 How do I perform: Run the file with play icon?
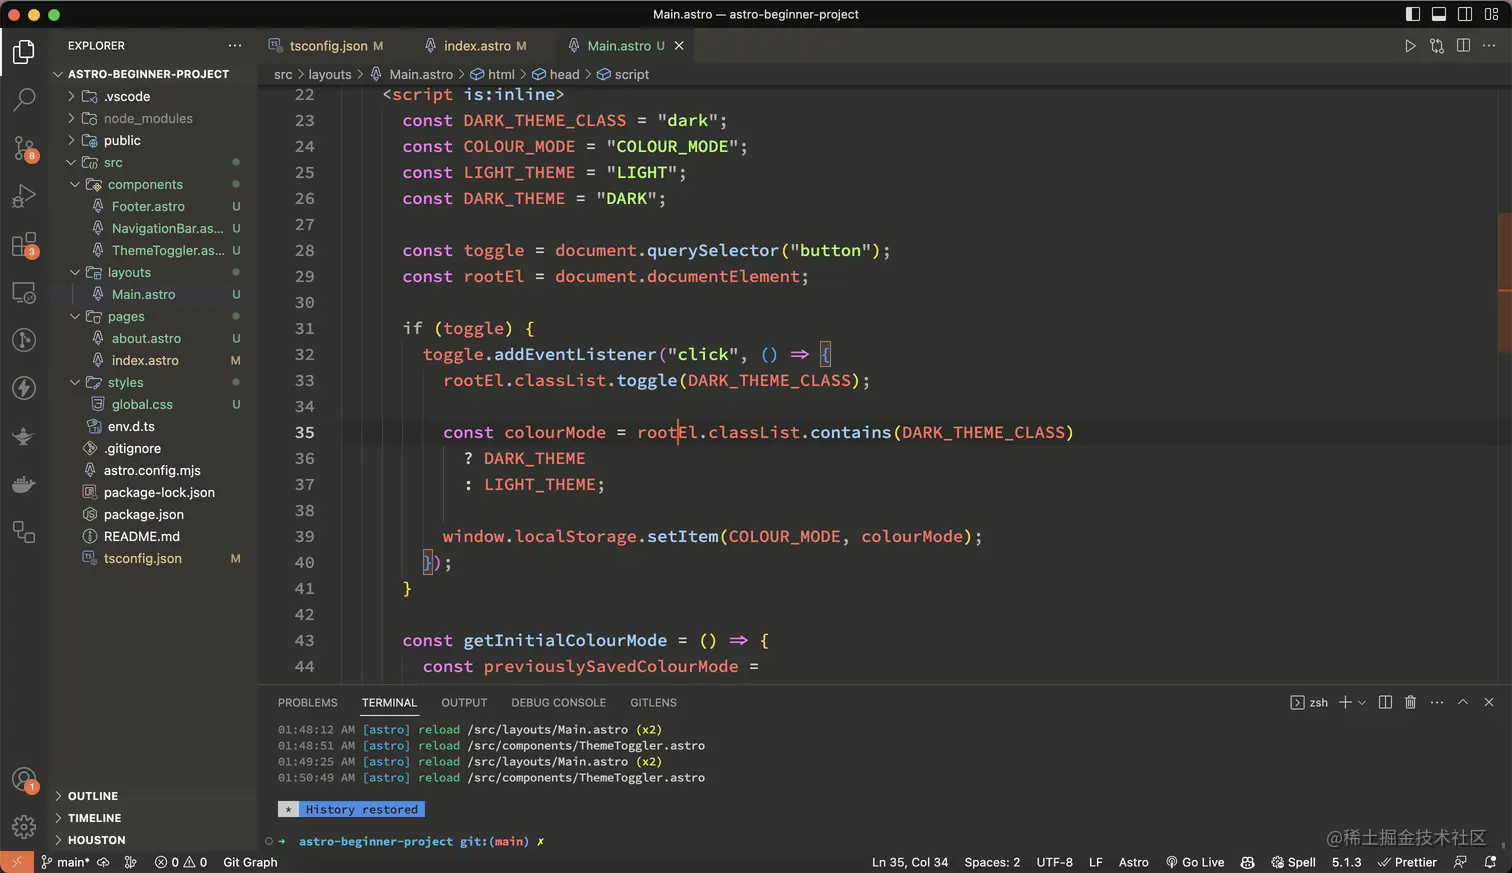(1410, 46)
